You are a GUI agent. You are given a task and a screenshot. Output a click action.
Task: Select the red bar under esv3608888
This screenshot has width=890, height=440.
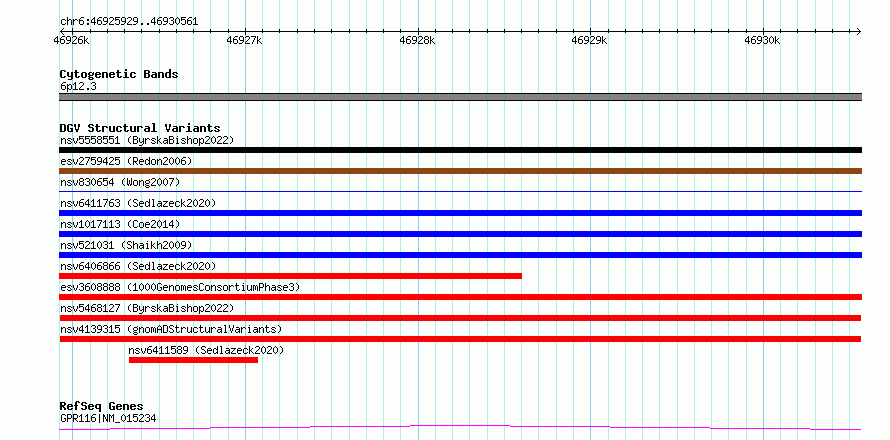[x=460, y=297]
